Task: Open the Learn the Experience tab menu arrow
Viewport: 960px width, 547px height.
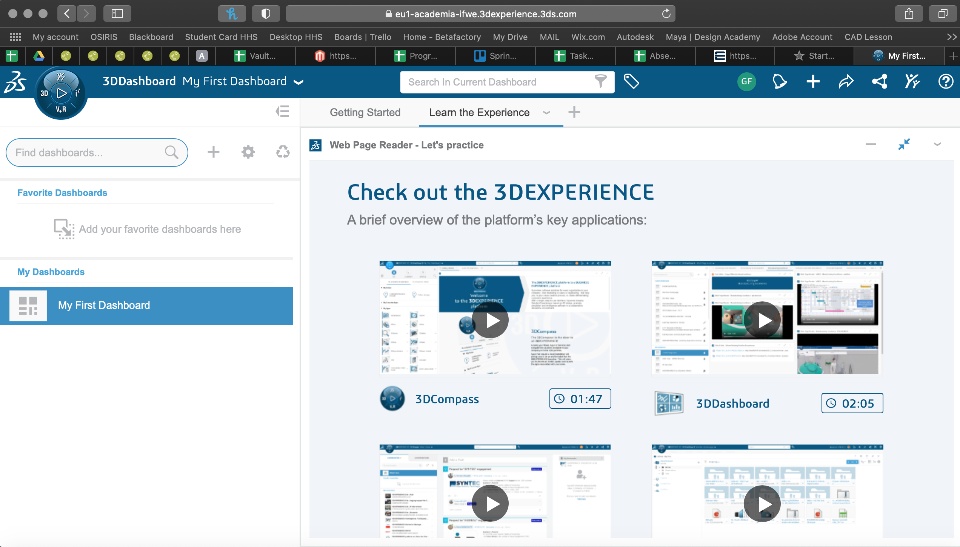Action: coord(547,113)
